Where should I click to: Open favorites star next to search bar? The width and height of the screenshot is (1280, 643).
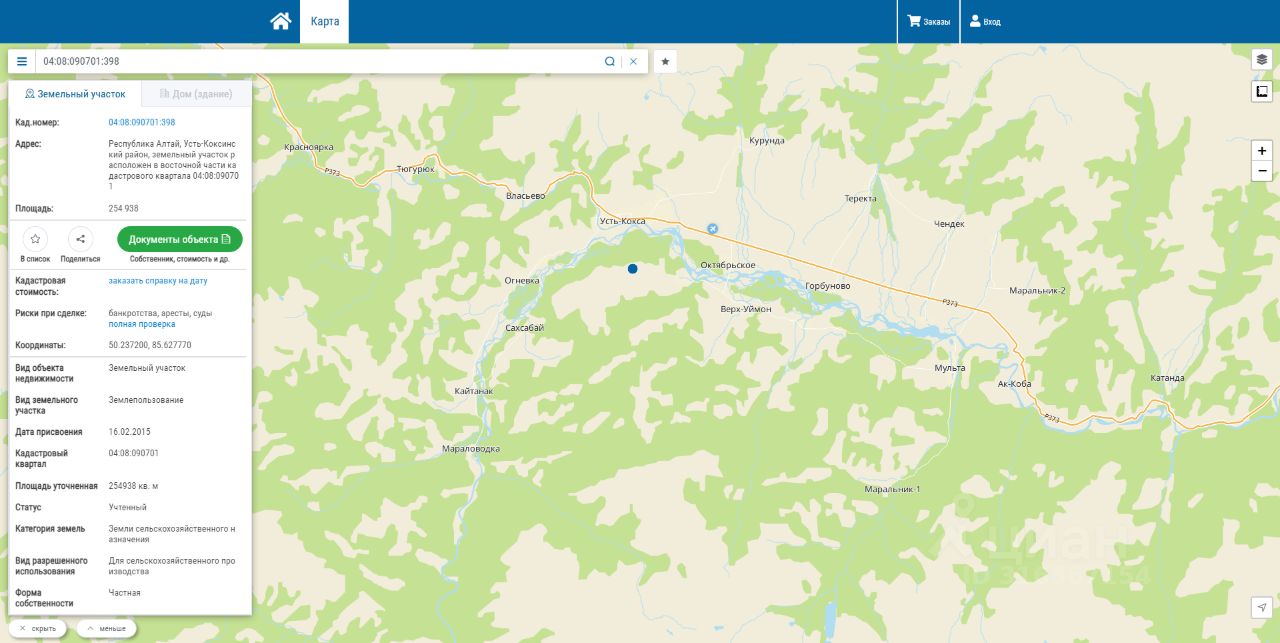pyautogui.click(x=665, y=61)
